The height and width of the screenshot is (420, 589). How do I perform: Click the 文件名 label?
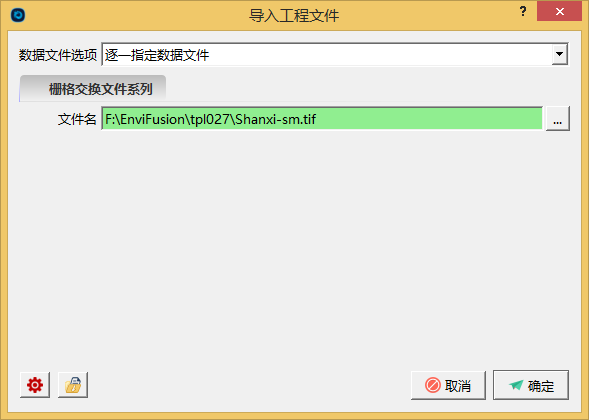coord(77,119)
